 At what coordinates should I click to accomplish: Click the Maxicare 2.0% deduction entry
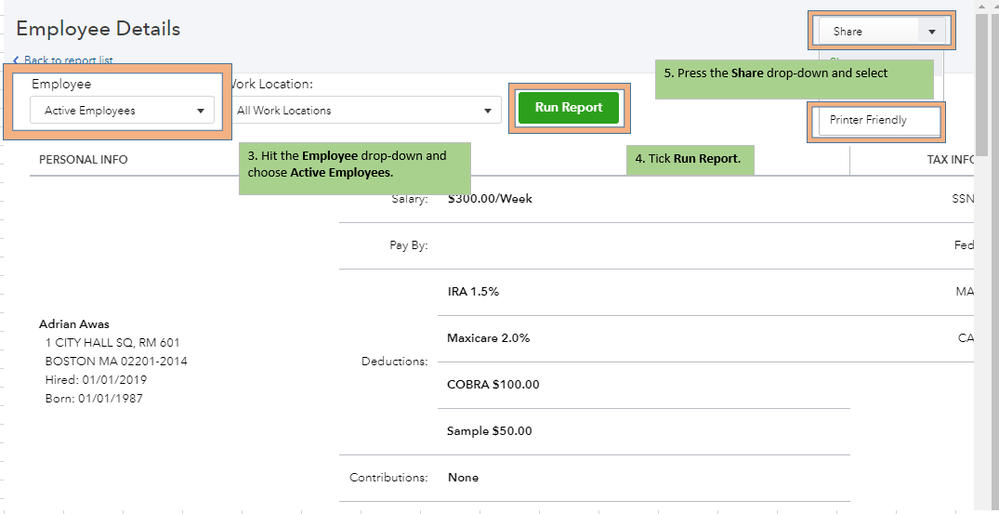click(488, 338)
